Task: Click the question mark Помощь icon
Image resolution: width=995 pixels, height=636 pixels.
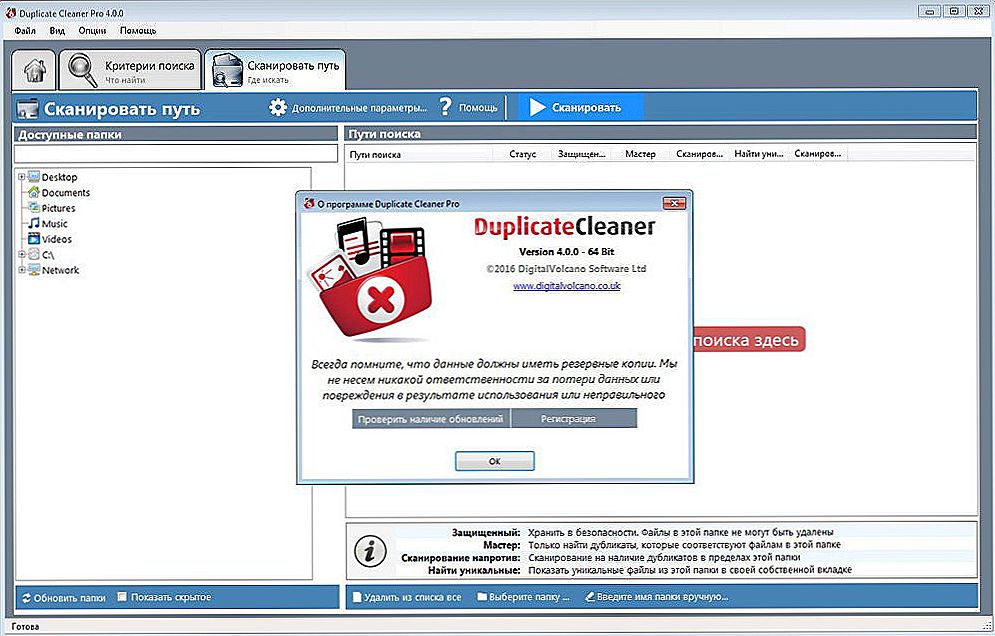Action: point(445,107)
